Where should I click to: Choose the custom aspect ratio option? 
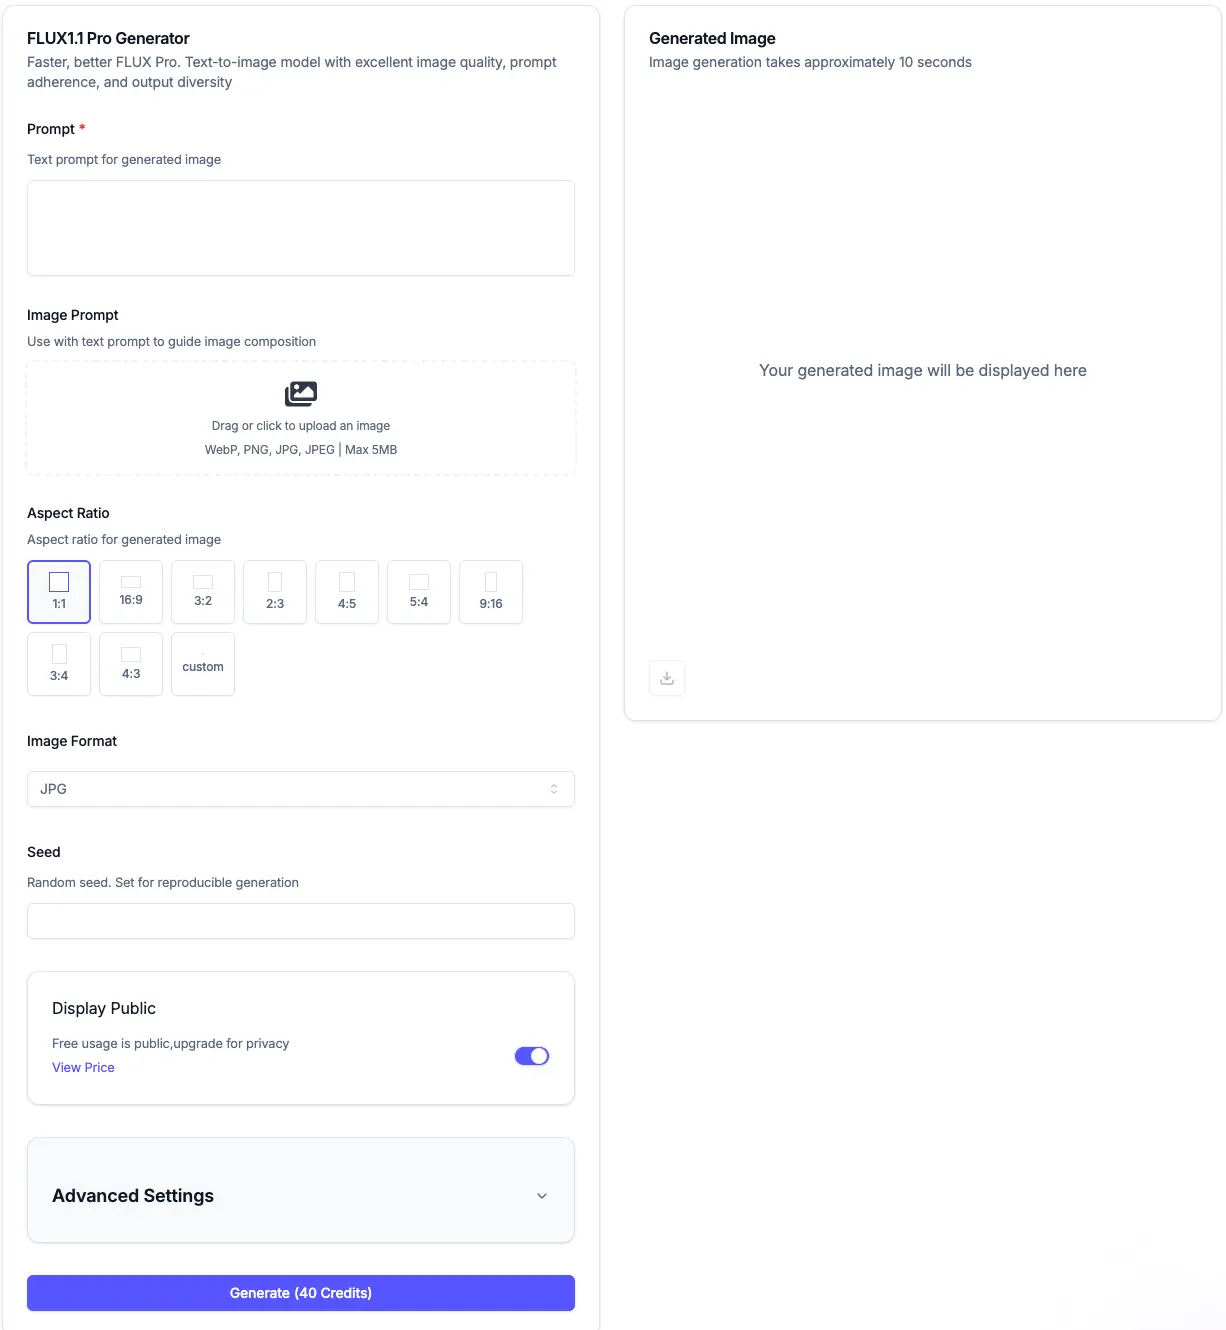pyautogui.click(x=203, y=664)
